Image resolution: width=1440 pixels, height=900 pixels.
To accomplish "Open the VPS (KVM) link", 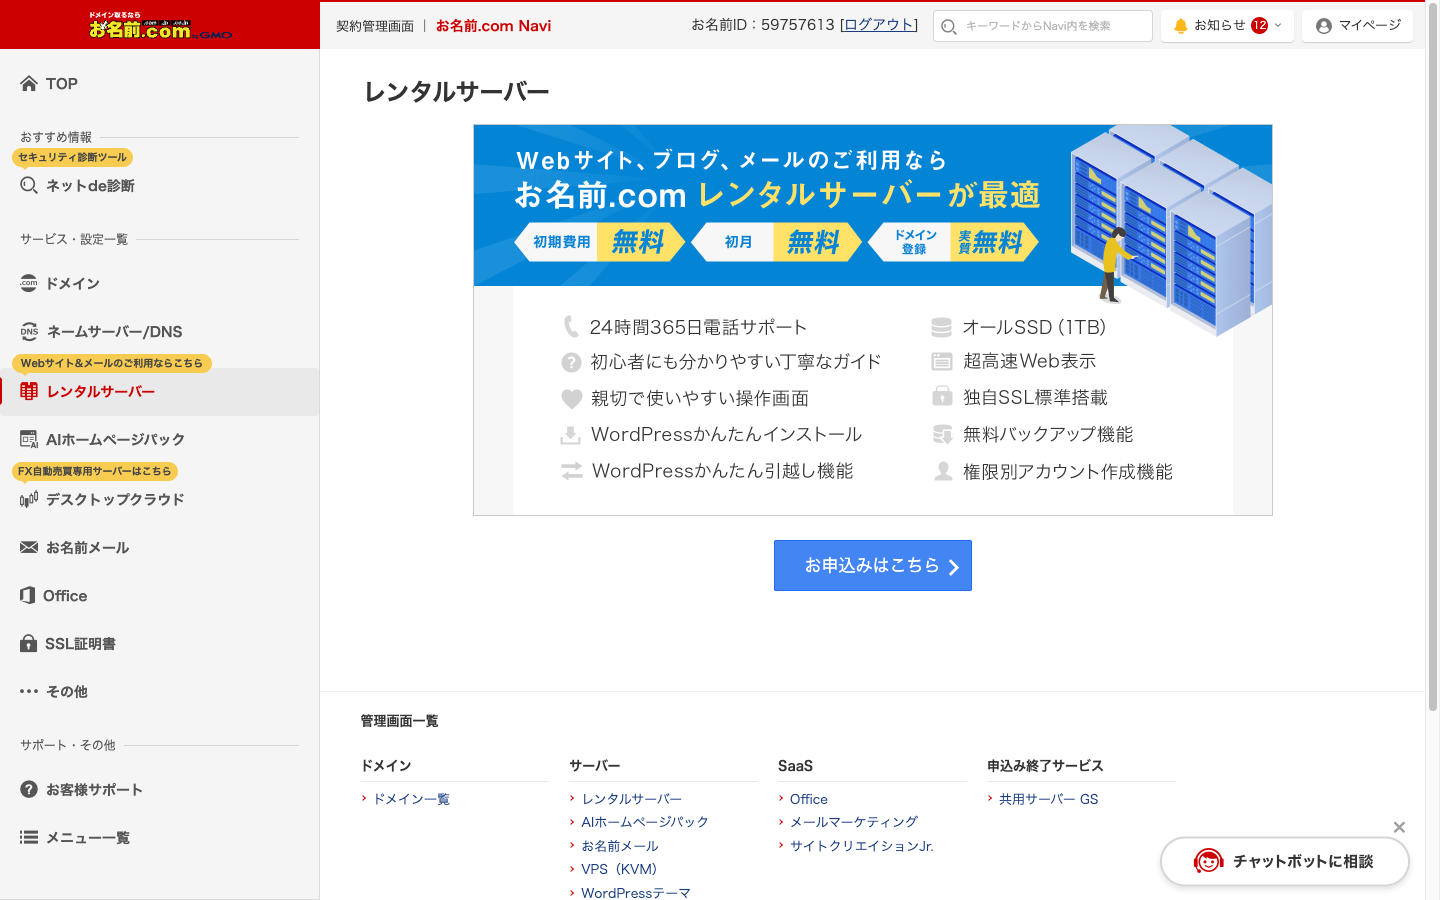I will (x=619, y=869).
